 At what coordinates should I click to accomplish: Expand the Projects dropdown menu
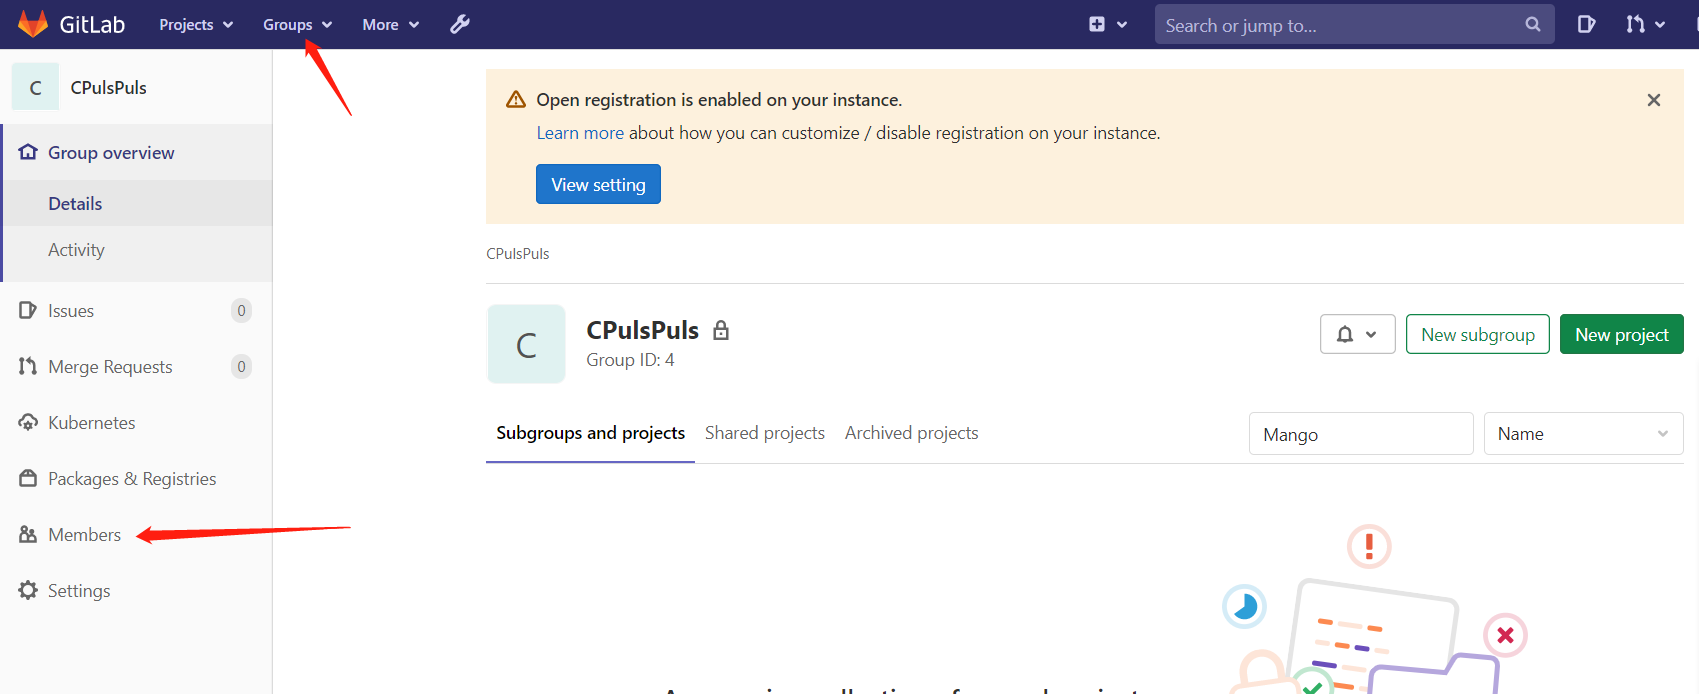[x=196, y=24]
